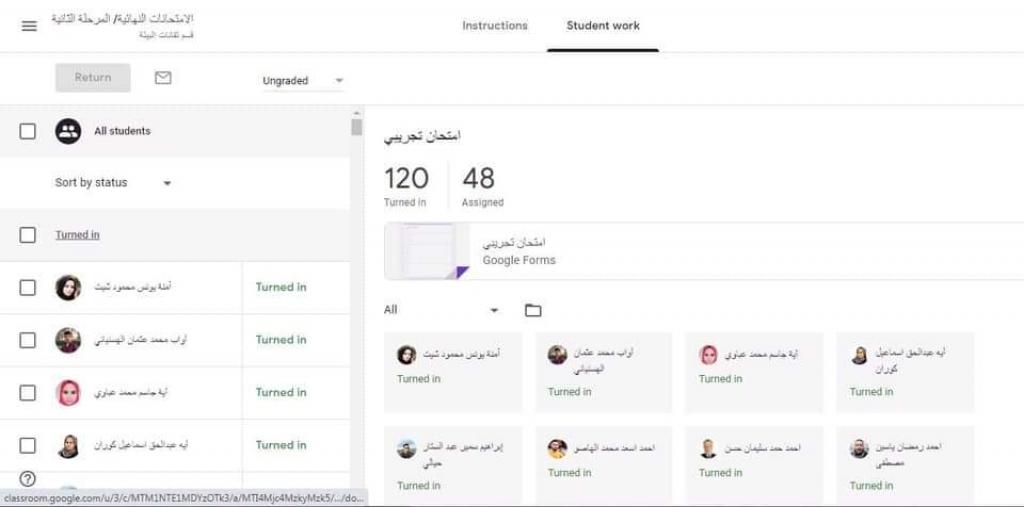Screen dimensions: 1024x507
Task: Click the Turned in section link
Action: pyautogui.click(x=77, y=235)
